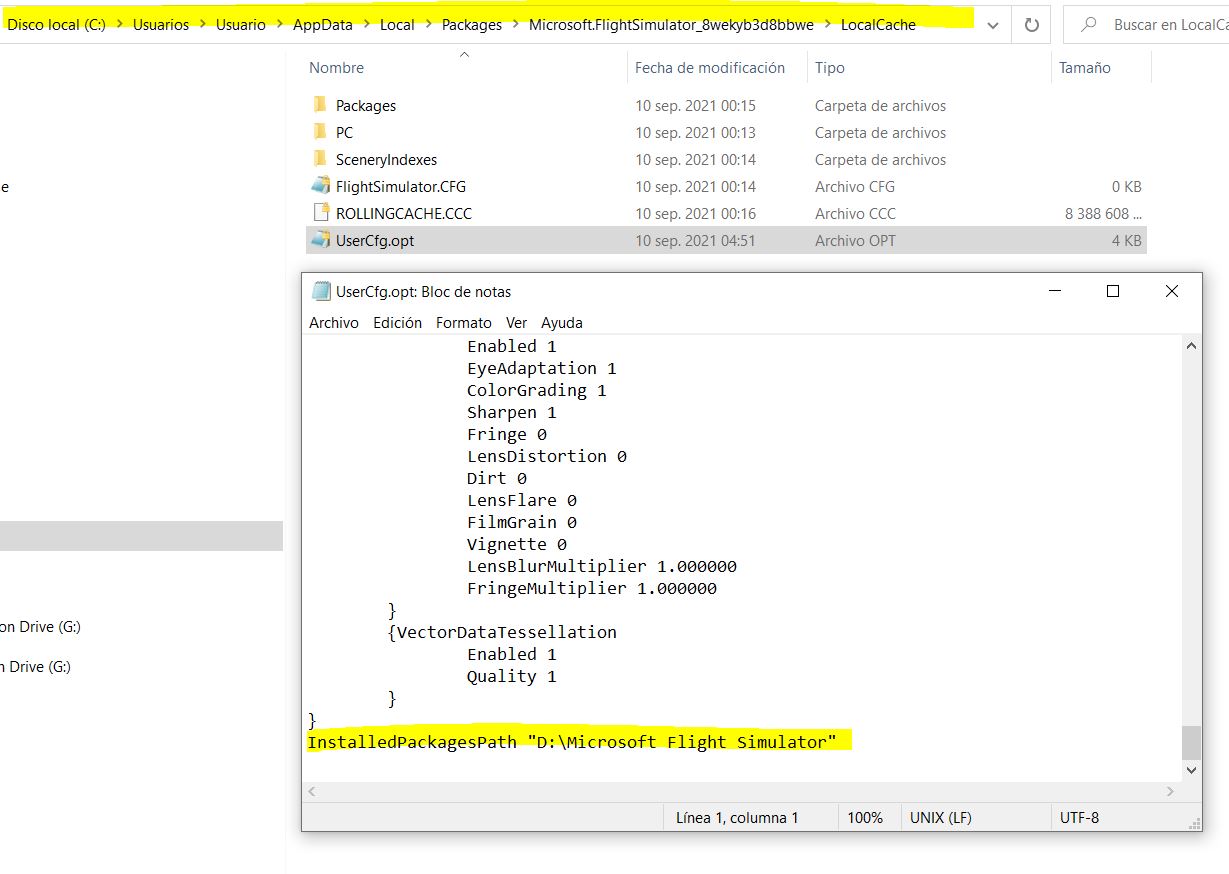Click the UTF-8 encoding status entry

tap(1079, 818)
